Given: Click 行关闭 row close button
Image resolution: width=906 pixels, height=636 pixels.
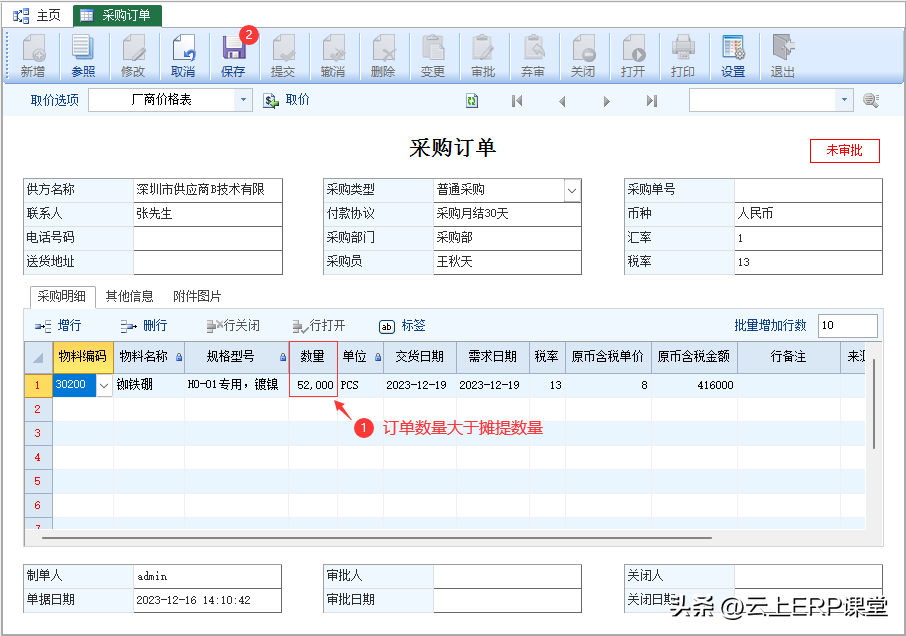Looking at the screenshot, I should (x=233, y=326).
